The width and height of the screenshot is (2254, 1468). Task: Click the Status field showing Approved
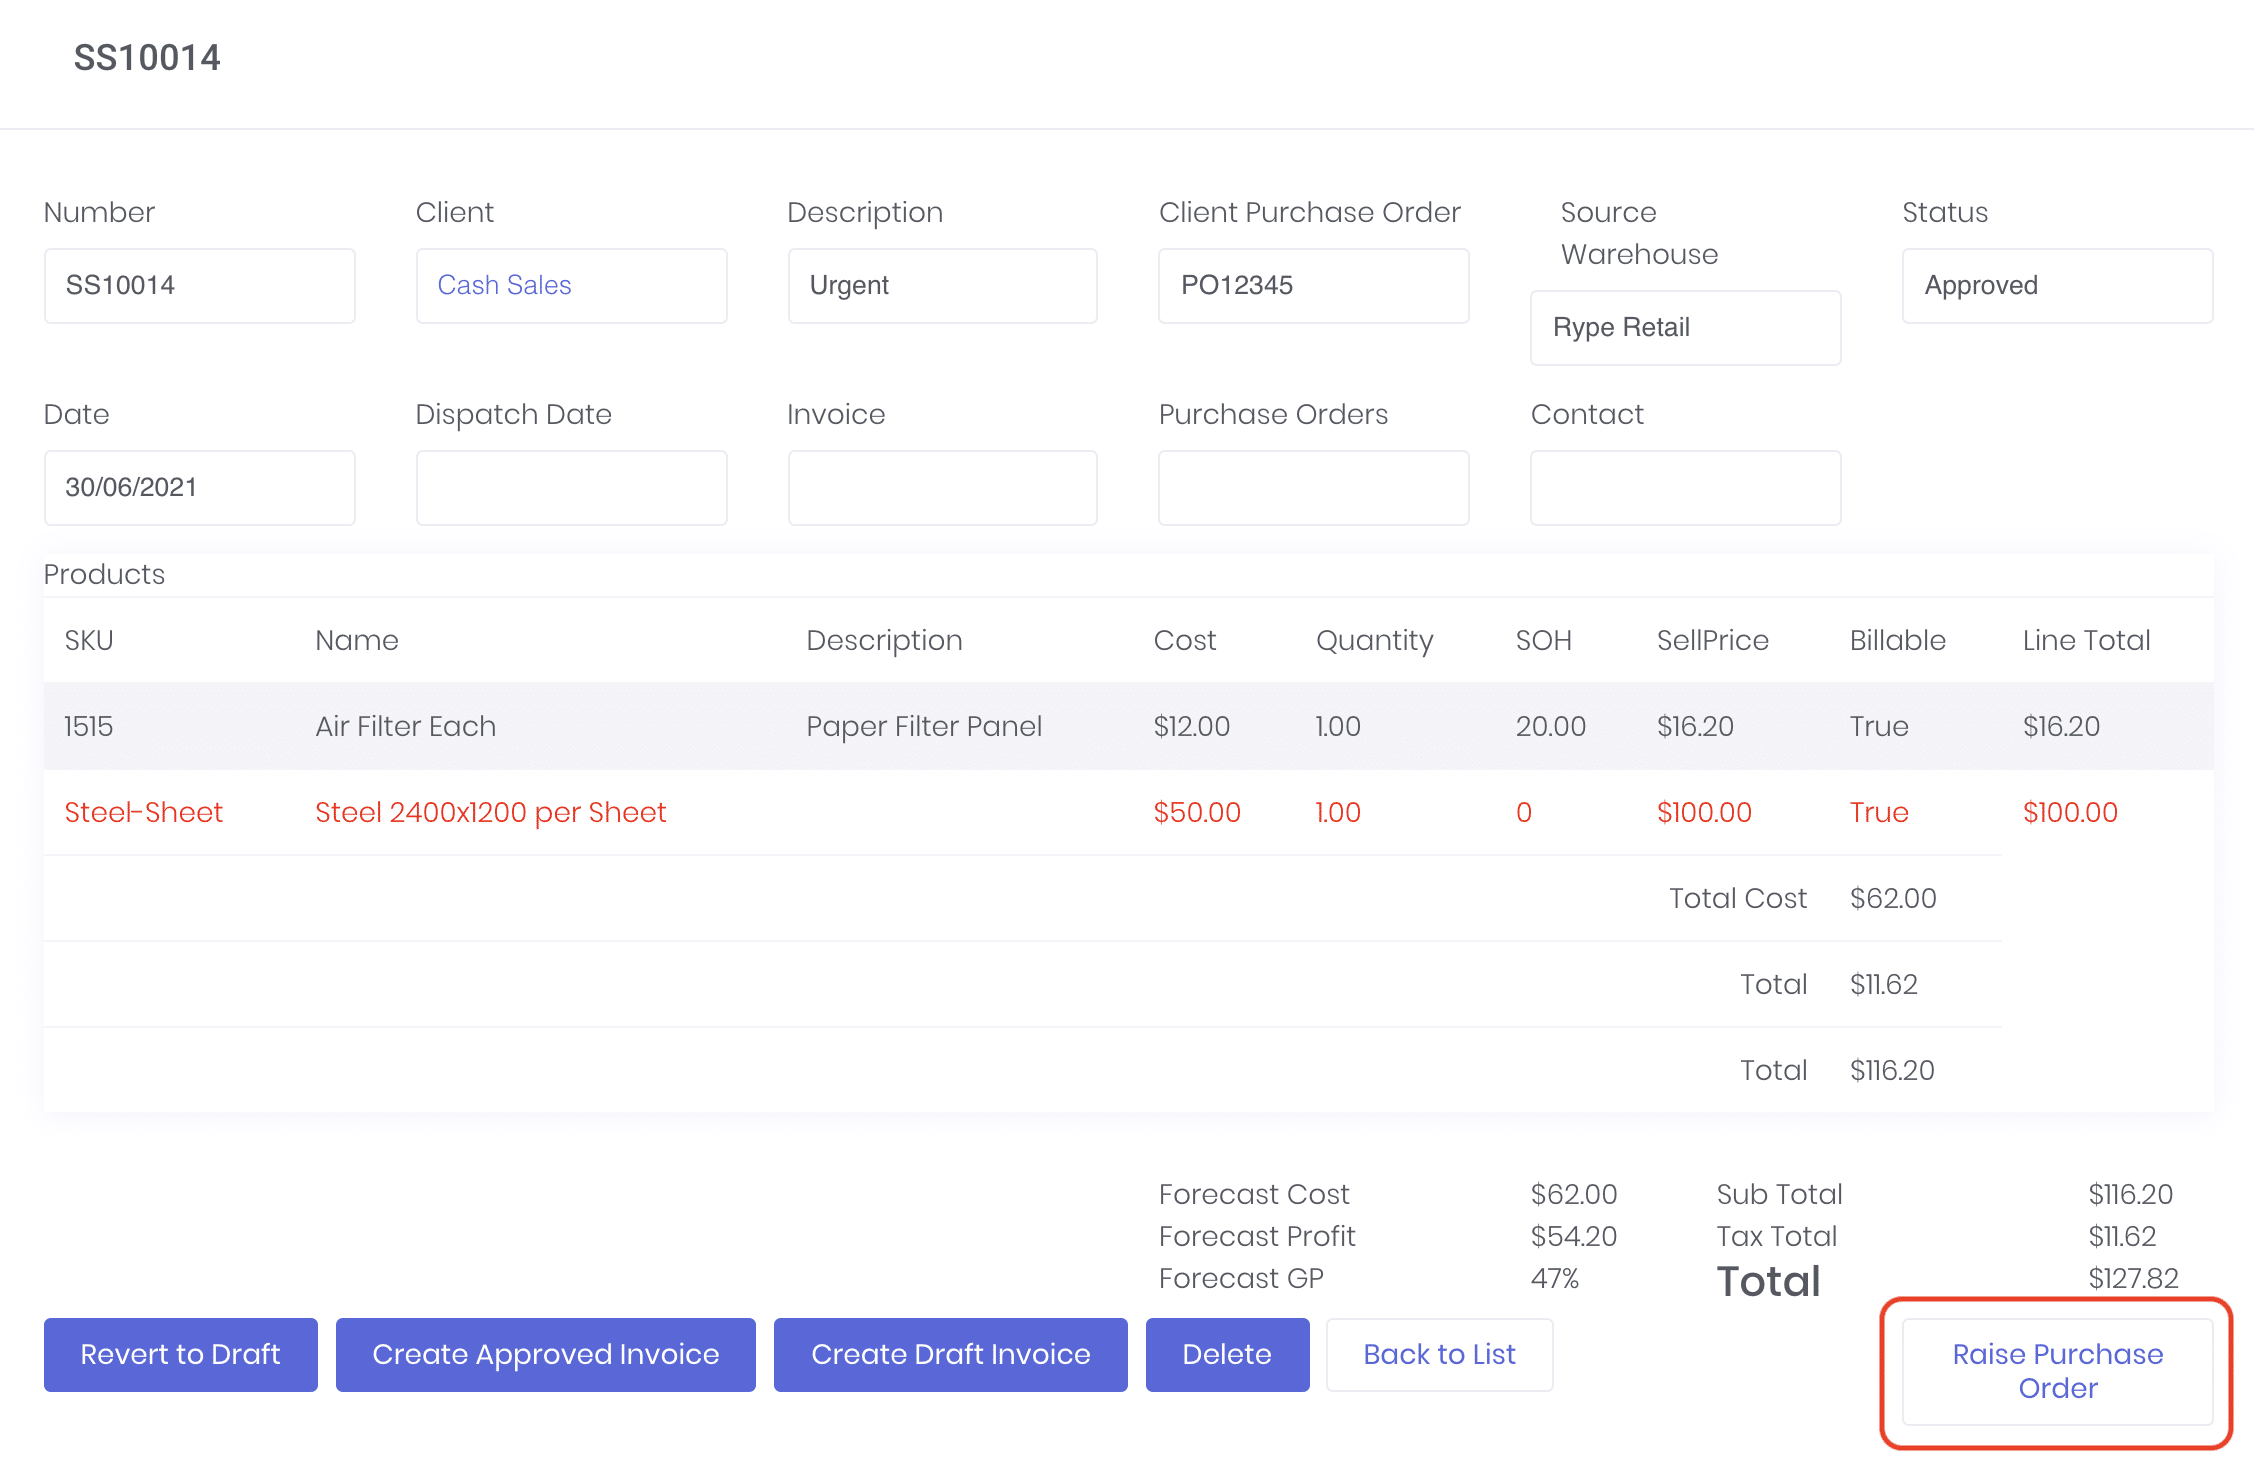2057,286
